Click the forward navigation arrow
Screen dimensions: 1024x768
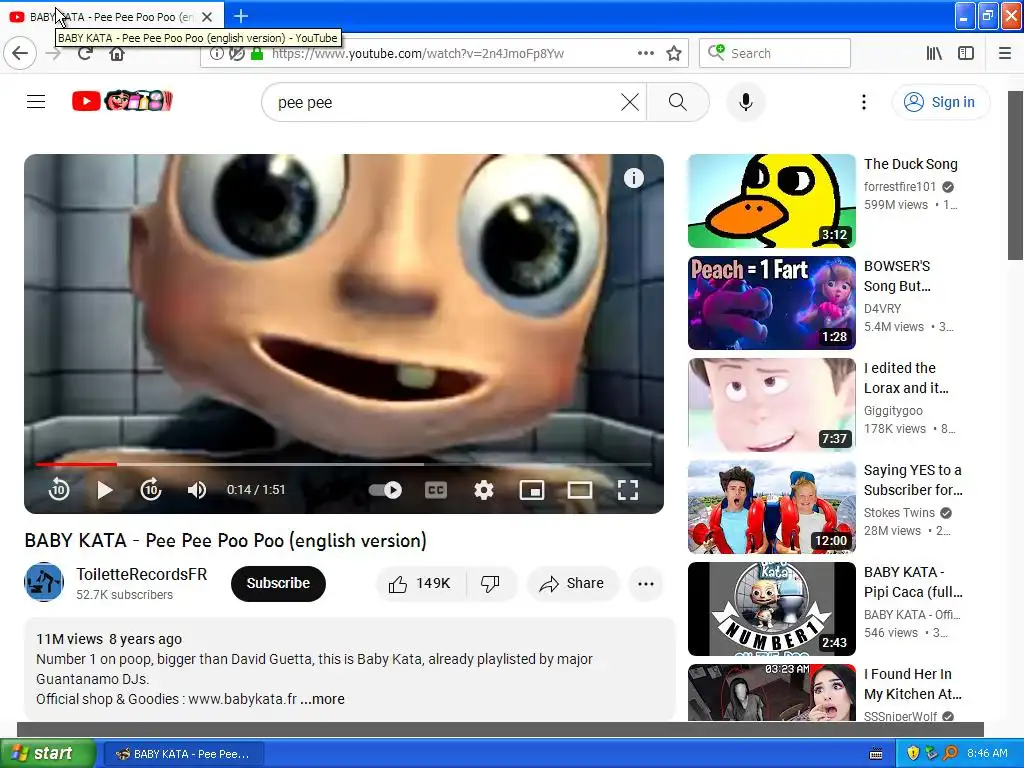point(54,54)
